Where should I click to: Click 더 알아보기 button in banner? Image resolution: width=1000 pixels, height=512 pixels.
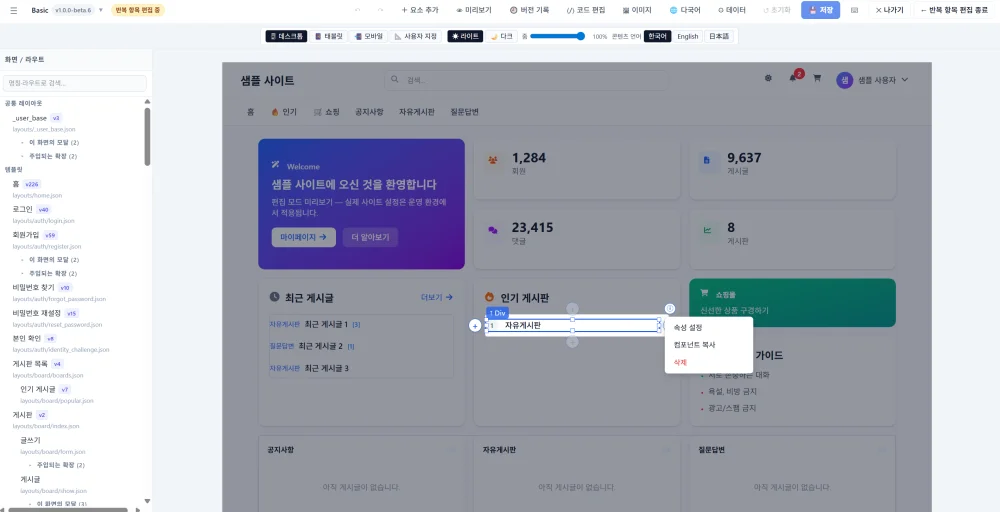(371, 237)
